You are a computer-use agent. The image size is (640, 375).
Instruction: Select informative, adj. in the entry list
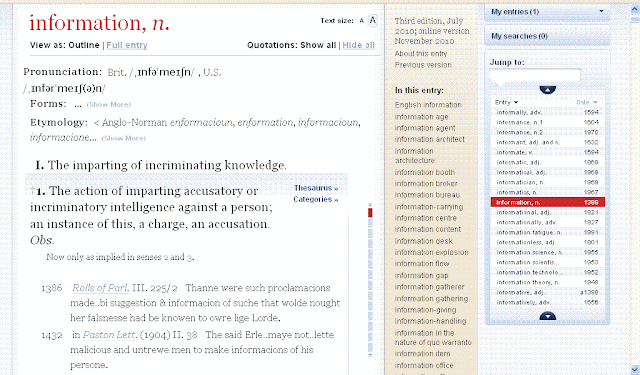click(547, 292)
